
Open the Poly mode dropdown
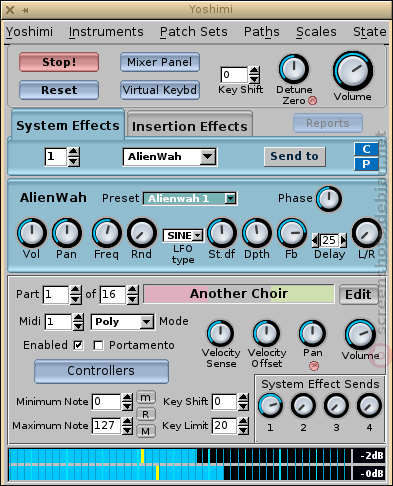(122, 322)
